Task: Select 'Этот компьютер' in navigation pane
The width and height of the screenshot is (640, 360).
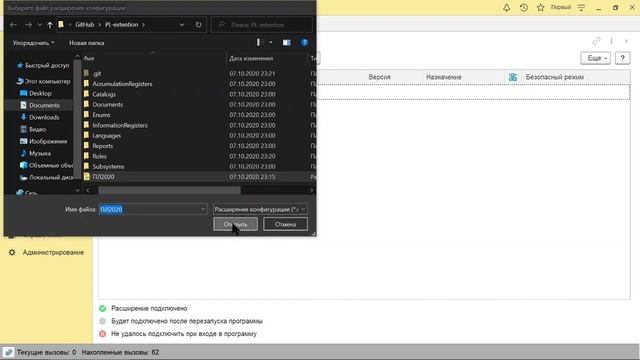Action: 43,81
